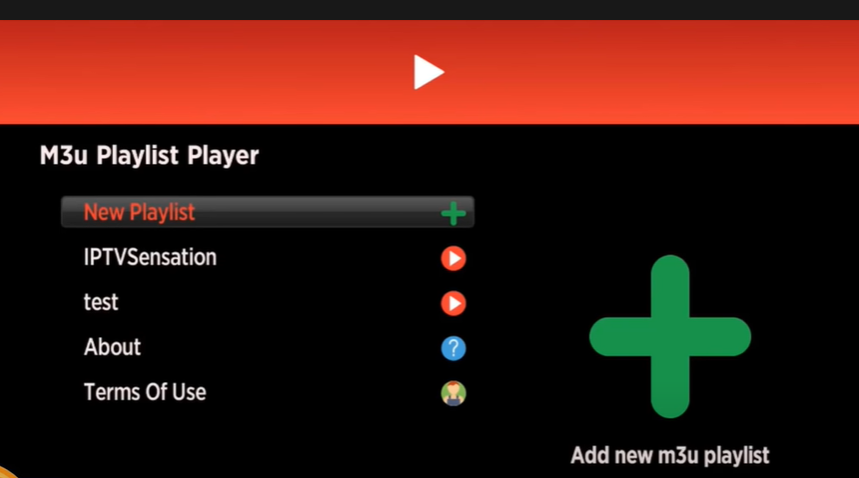859x478 pixels.
Task: Select the New Playlist menu entry text
Action: (139, 212)
